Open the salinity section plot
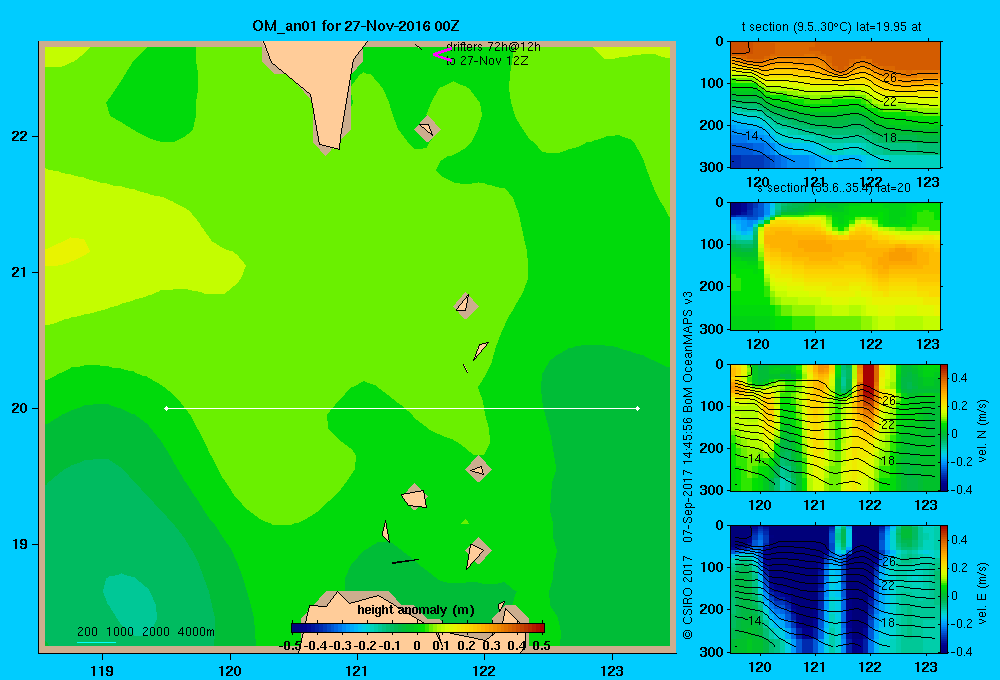The height and width of the screenshot is (680, 1000). pos(835,266)
